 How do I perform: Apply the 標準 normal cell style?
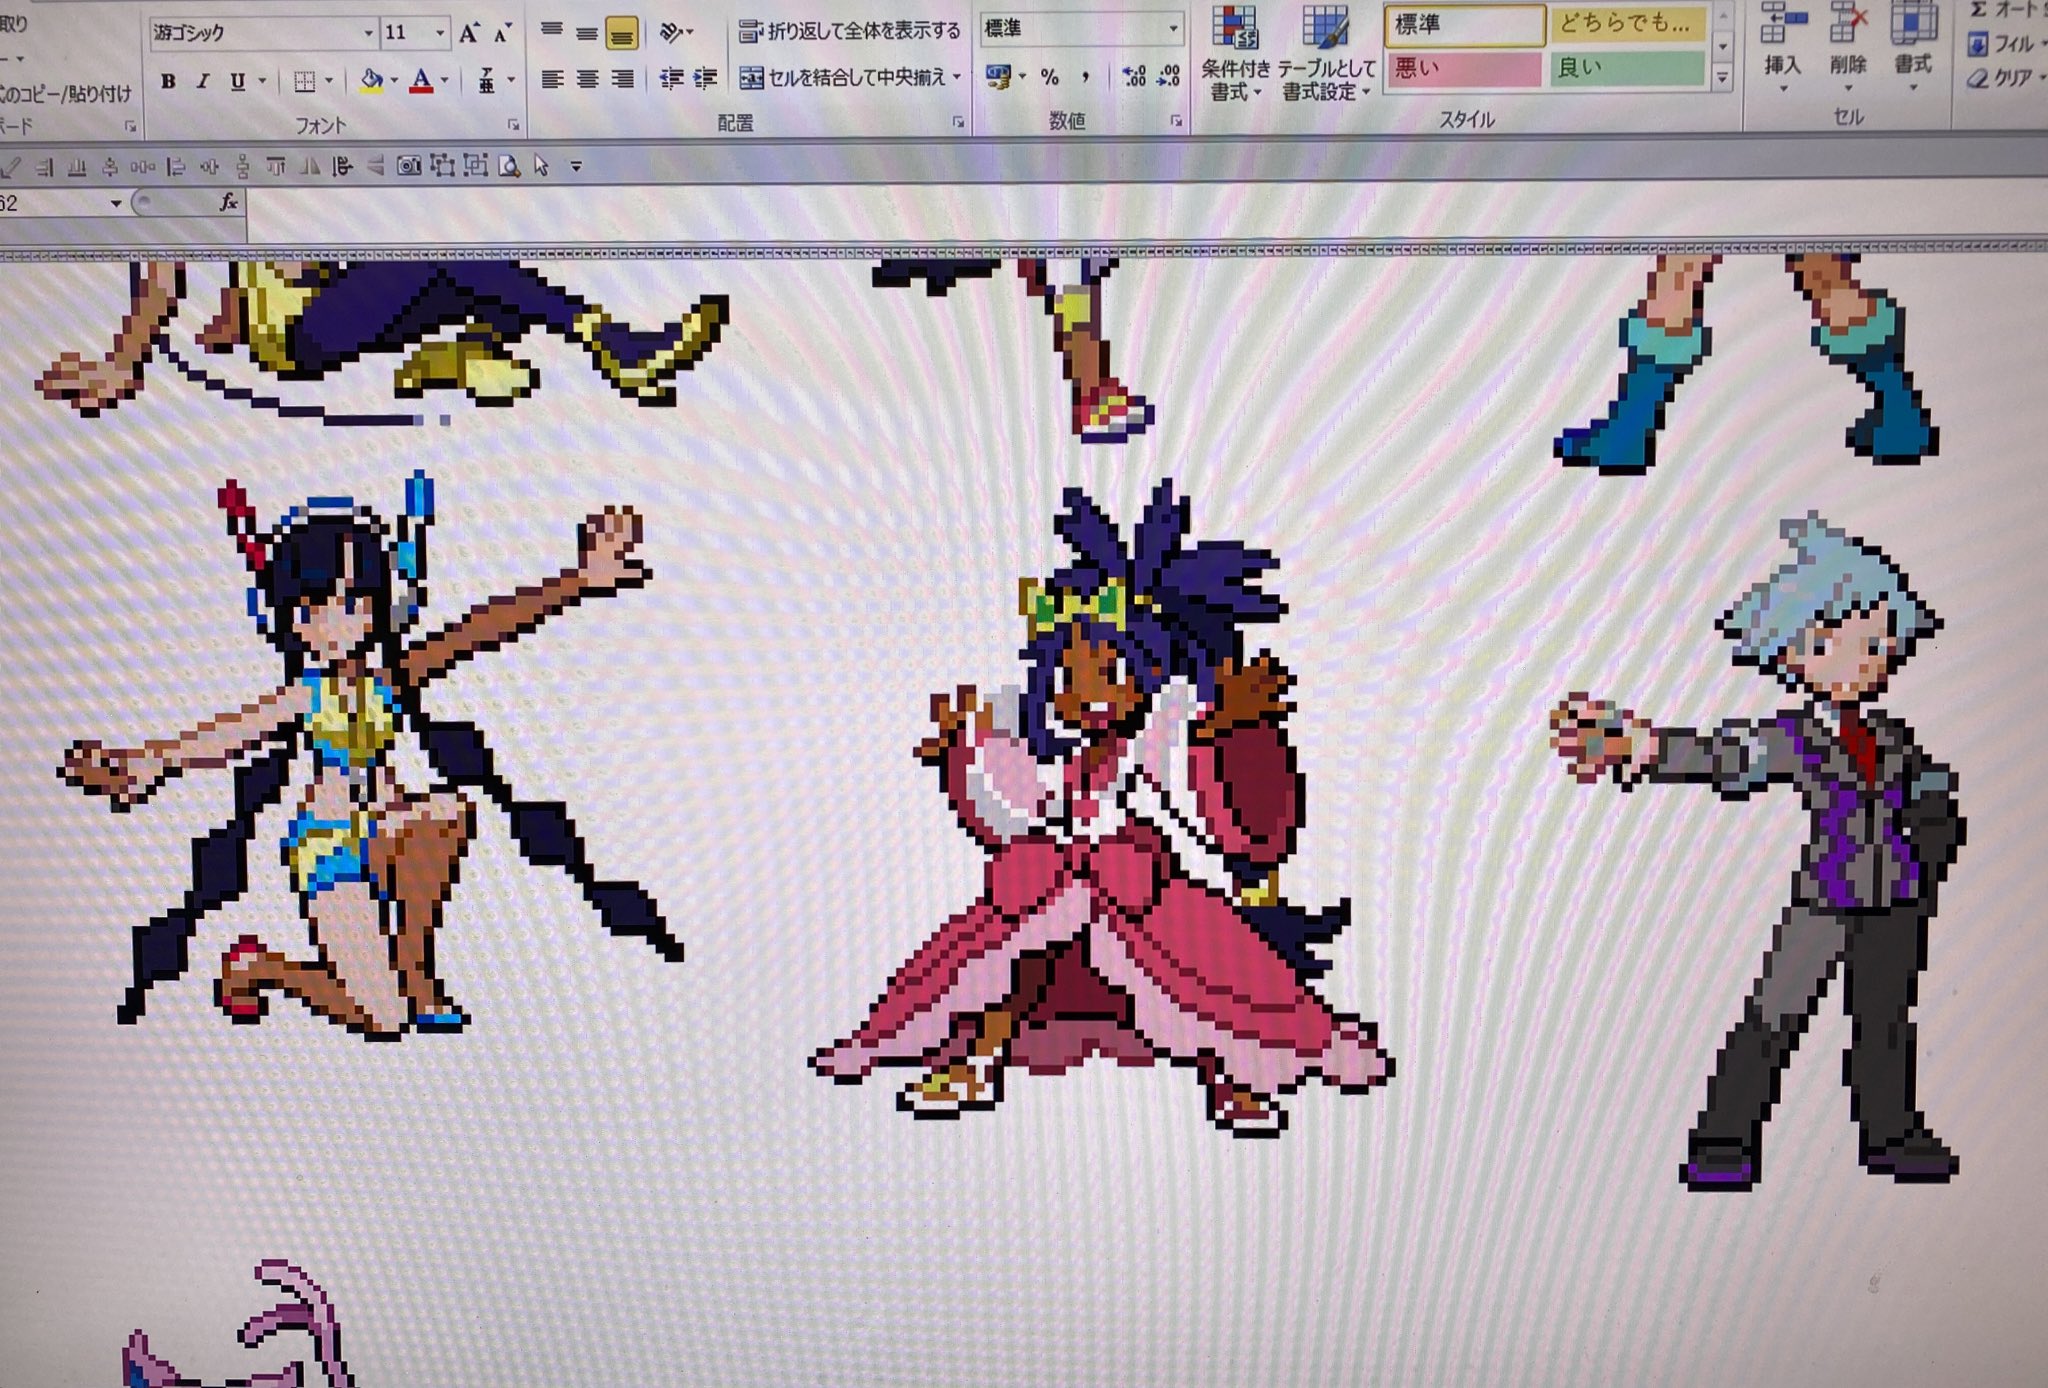[1465, 25]
